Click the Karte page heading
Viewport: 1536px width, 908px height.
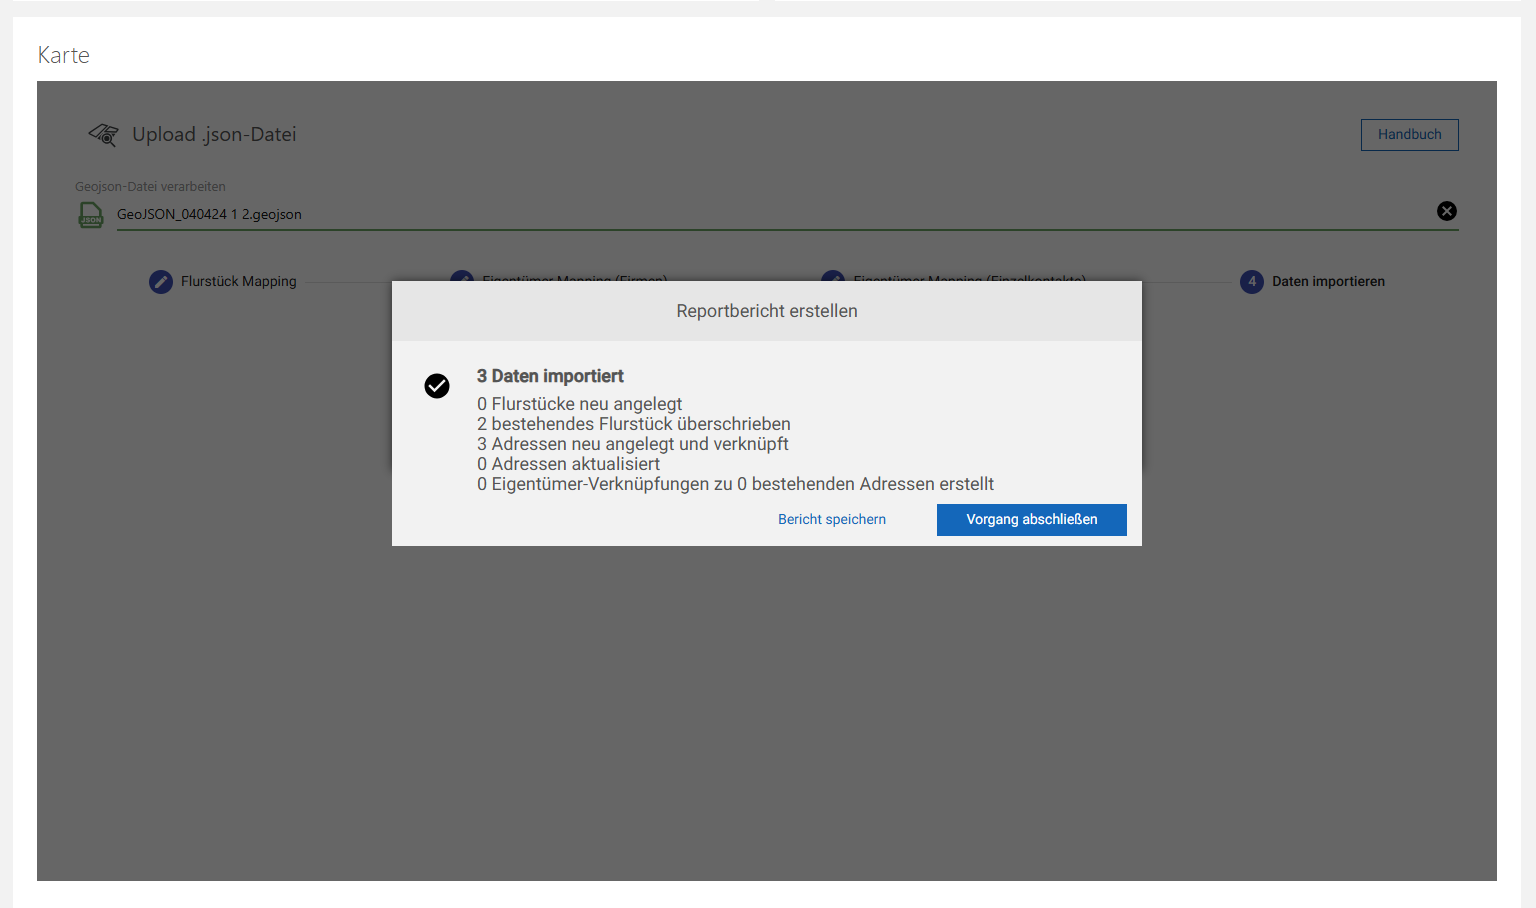(63, 54)
